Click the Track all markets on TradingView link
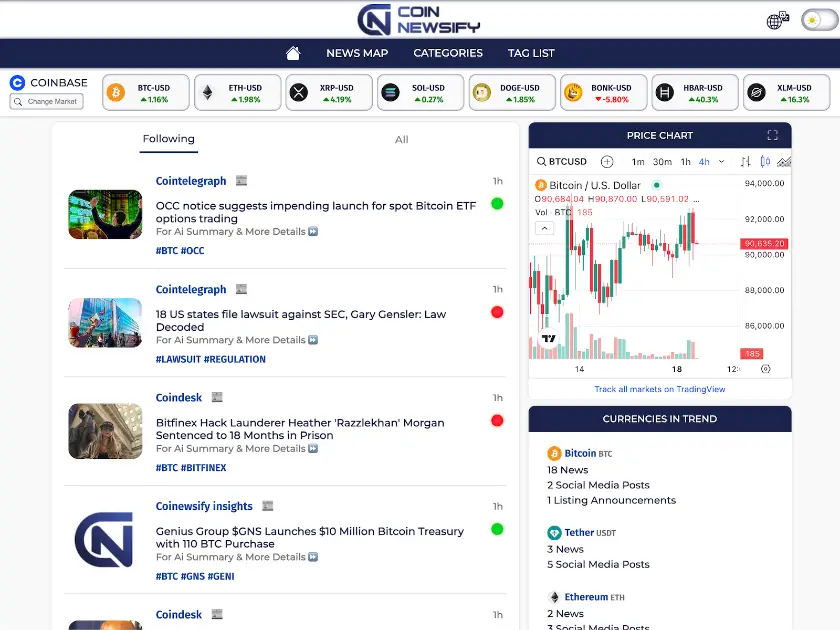 660,390
